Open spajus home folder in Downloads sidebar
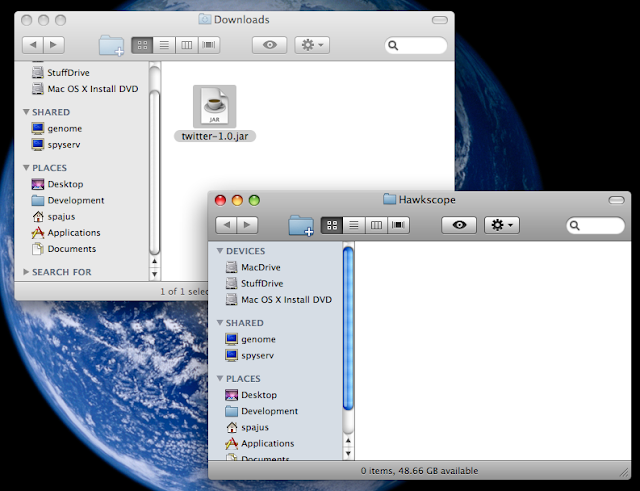The width and height of the screenshot is (640, 491). pyautogui.click(x=61, y=216)
